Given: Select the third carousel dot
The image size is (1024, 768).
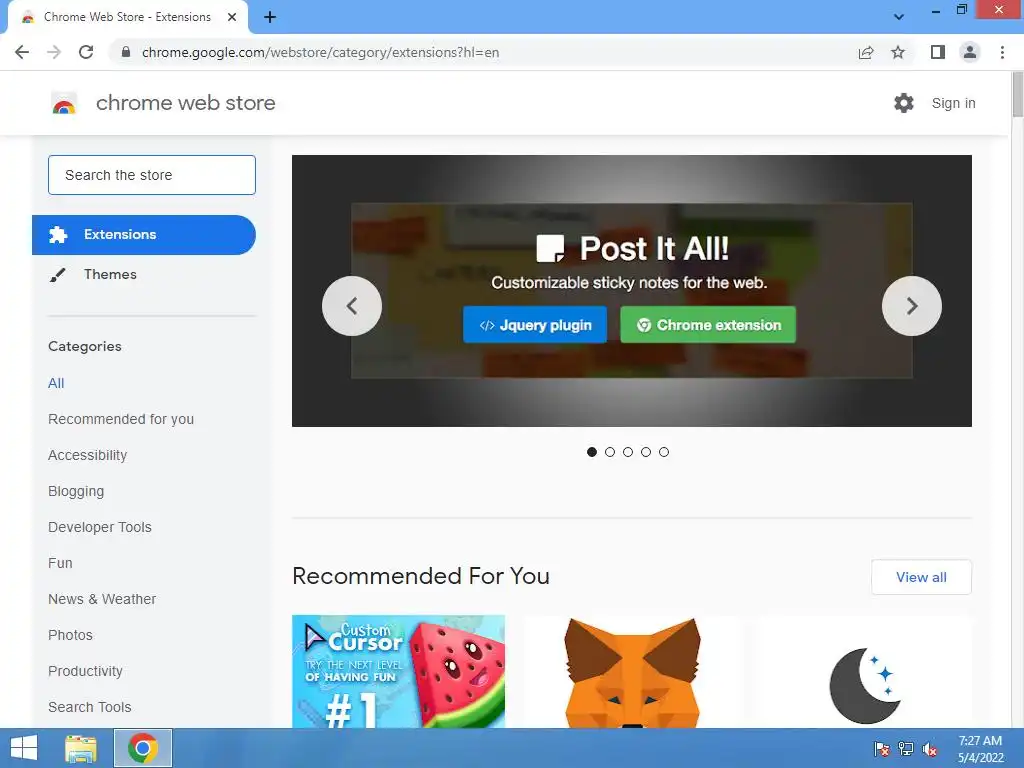Looking at the screenshot, I should (628, 452).
